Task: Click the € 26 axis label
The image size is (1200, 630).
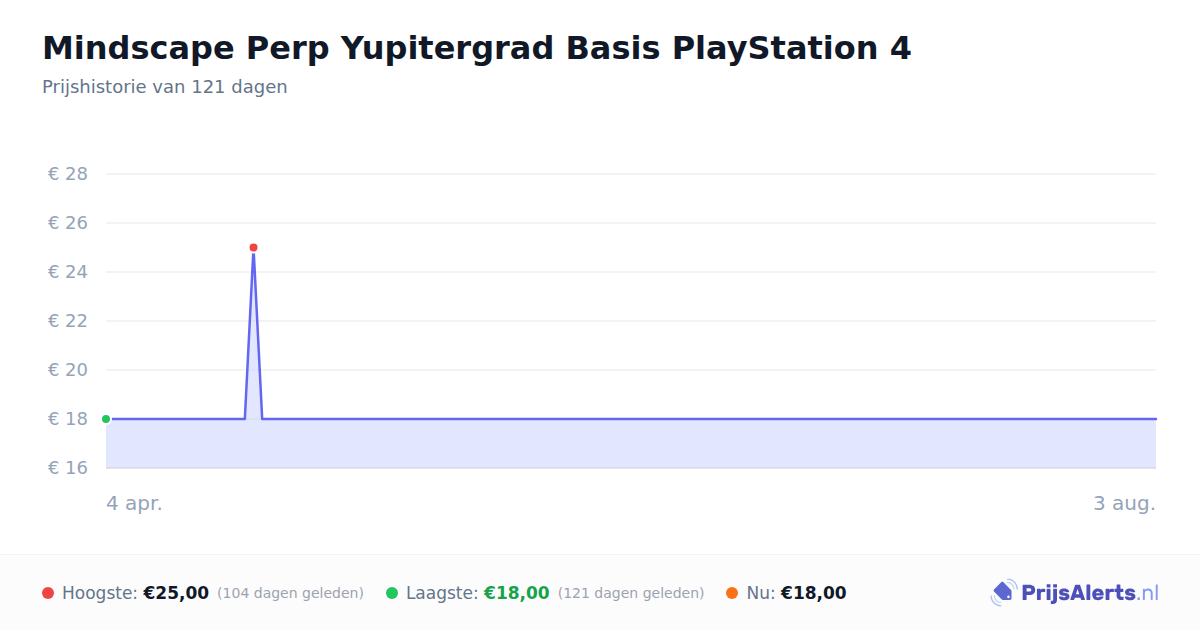Action: (x=68, y=223)
